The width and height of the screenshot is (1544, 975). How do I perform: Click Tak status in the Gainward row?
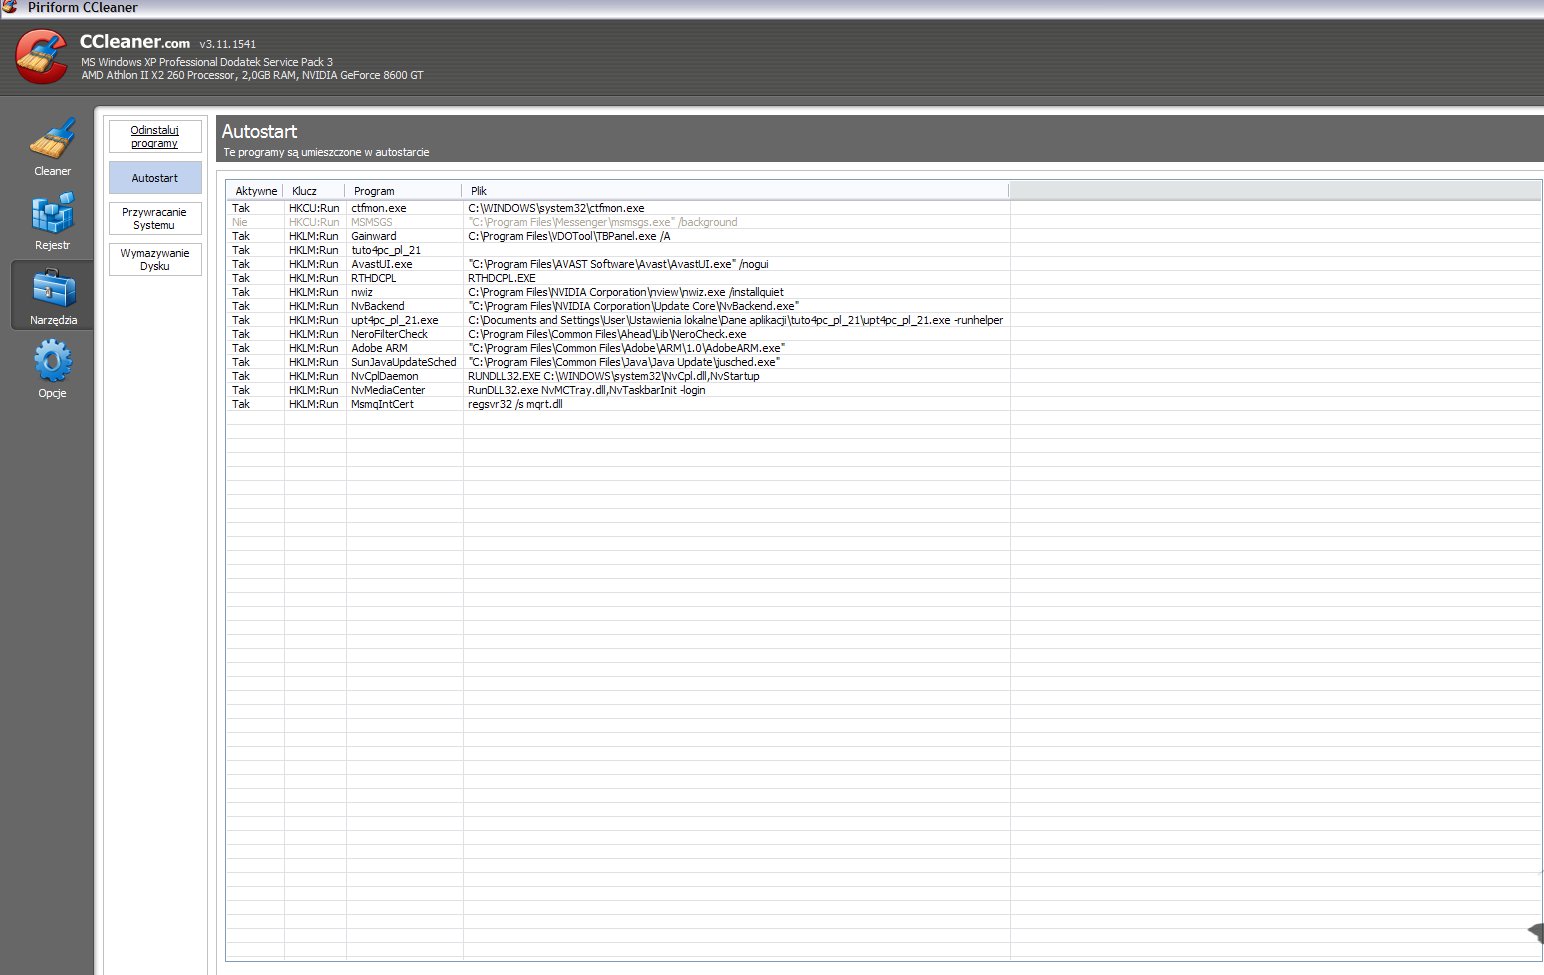coord(241,236)
